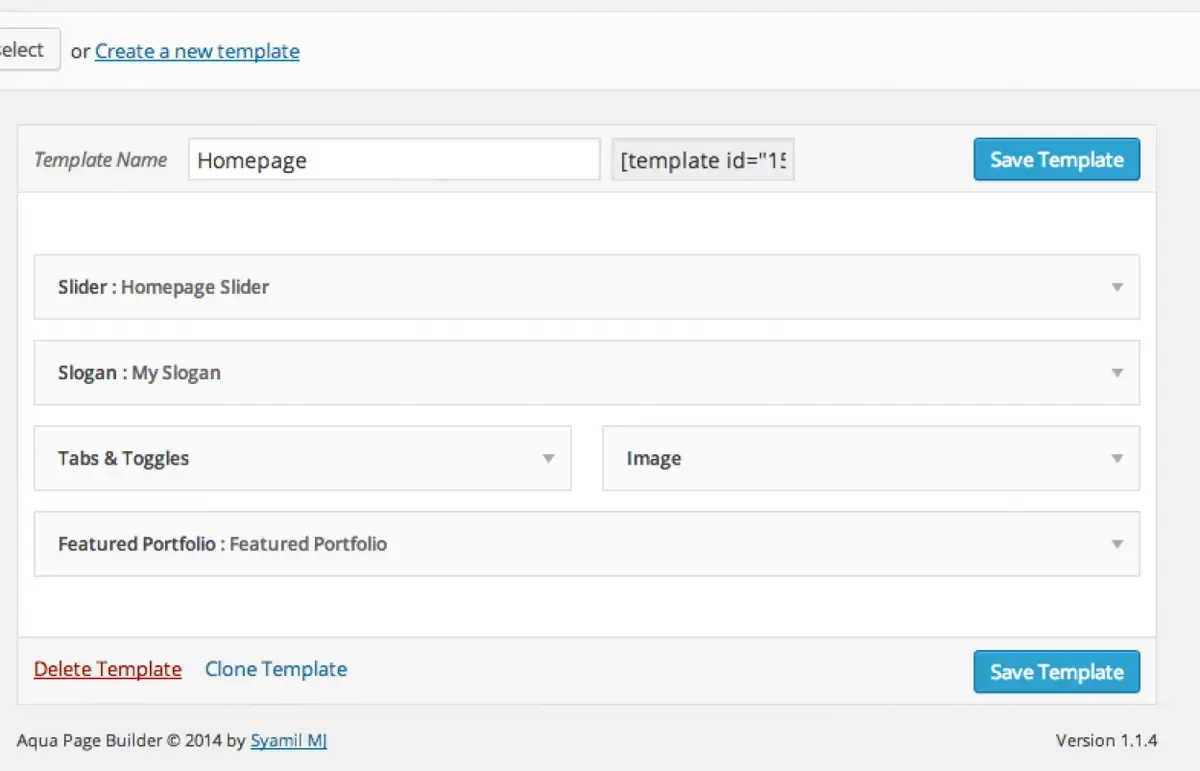The height and width of the screenshot is (771, 1200).
Task: Open the Create a new template link
Action: click(197, 51)
